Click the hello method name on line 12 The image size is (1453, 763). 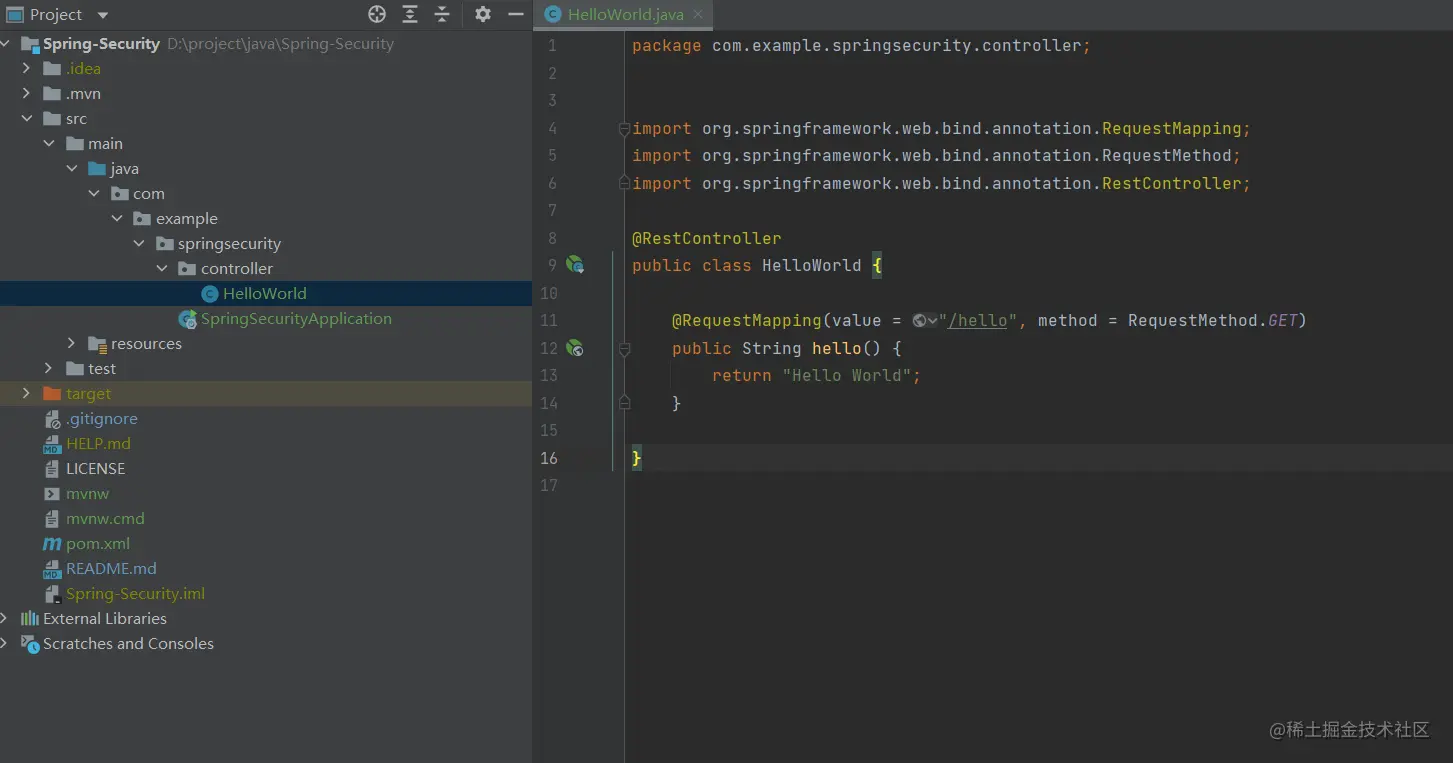837,349
